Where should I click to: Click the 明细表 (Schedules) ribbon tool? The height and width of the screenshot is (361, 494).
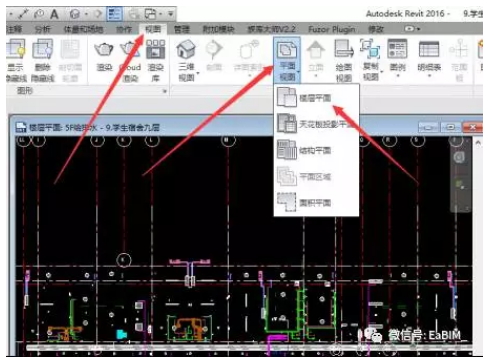(429, 57)
